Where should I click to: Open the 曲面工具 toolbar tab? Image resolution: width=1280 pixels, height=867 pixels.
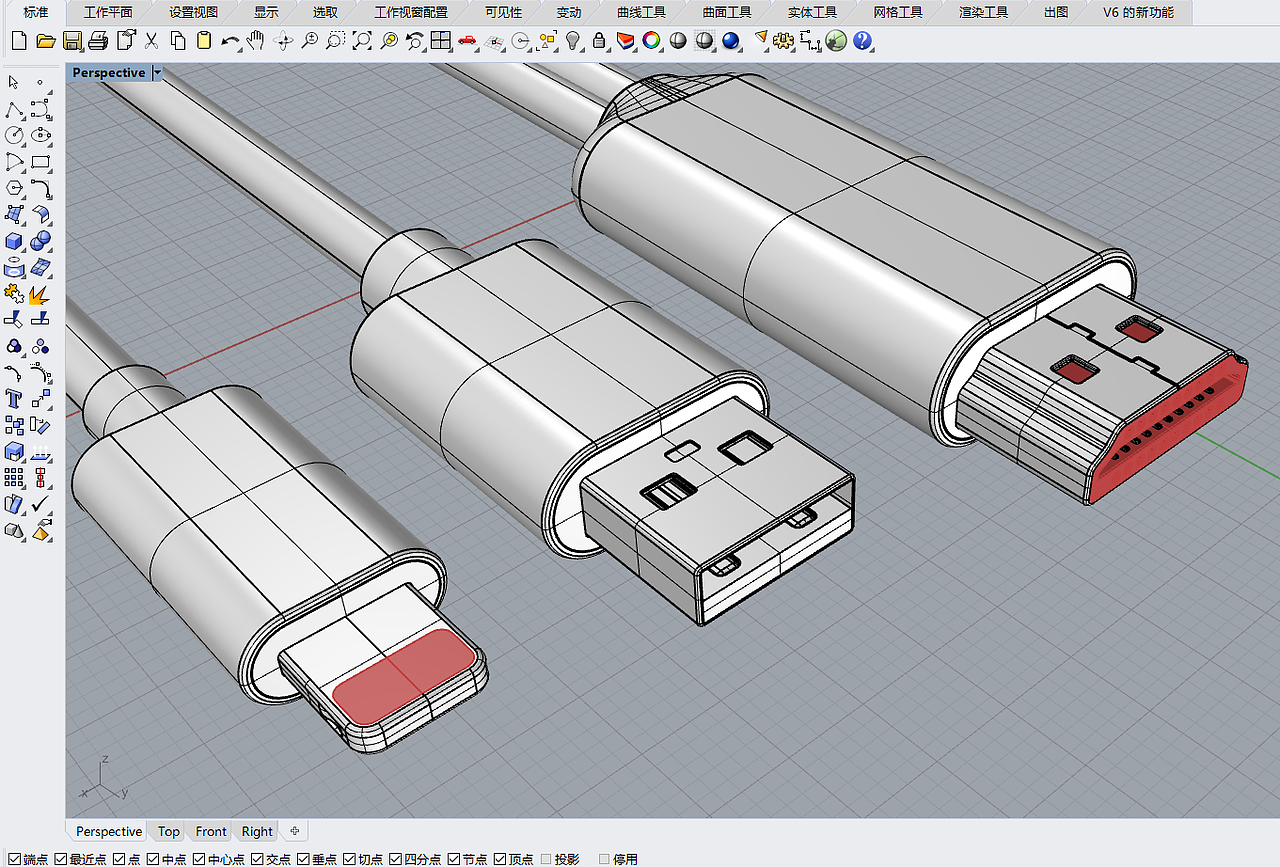tap(727, 12)
